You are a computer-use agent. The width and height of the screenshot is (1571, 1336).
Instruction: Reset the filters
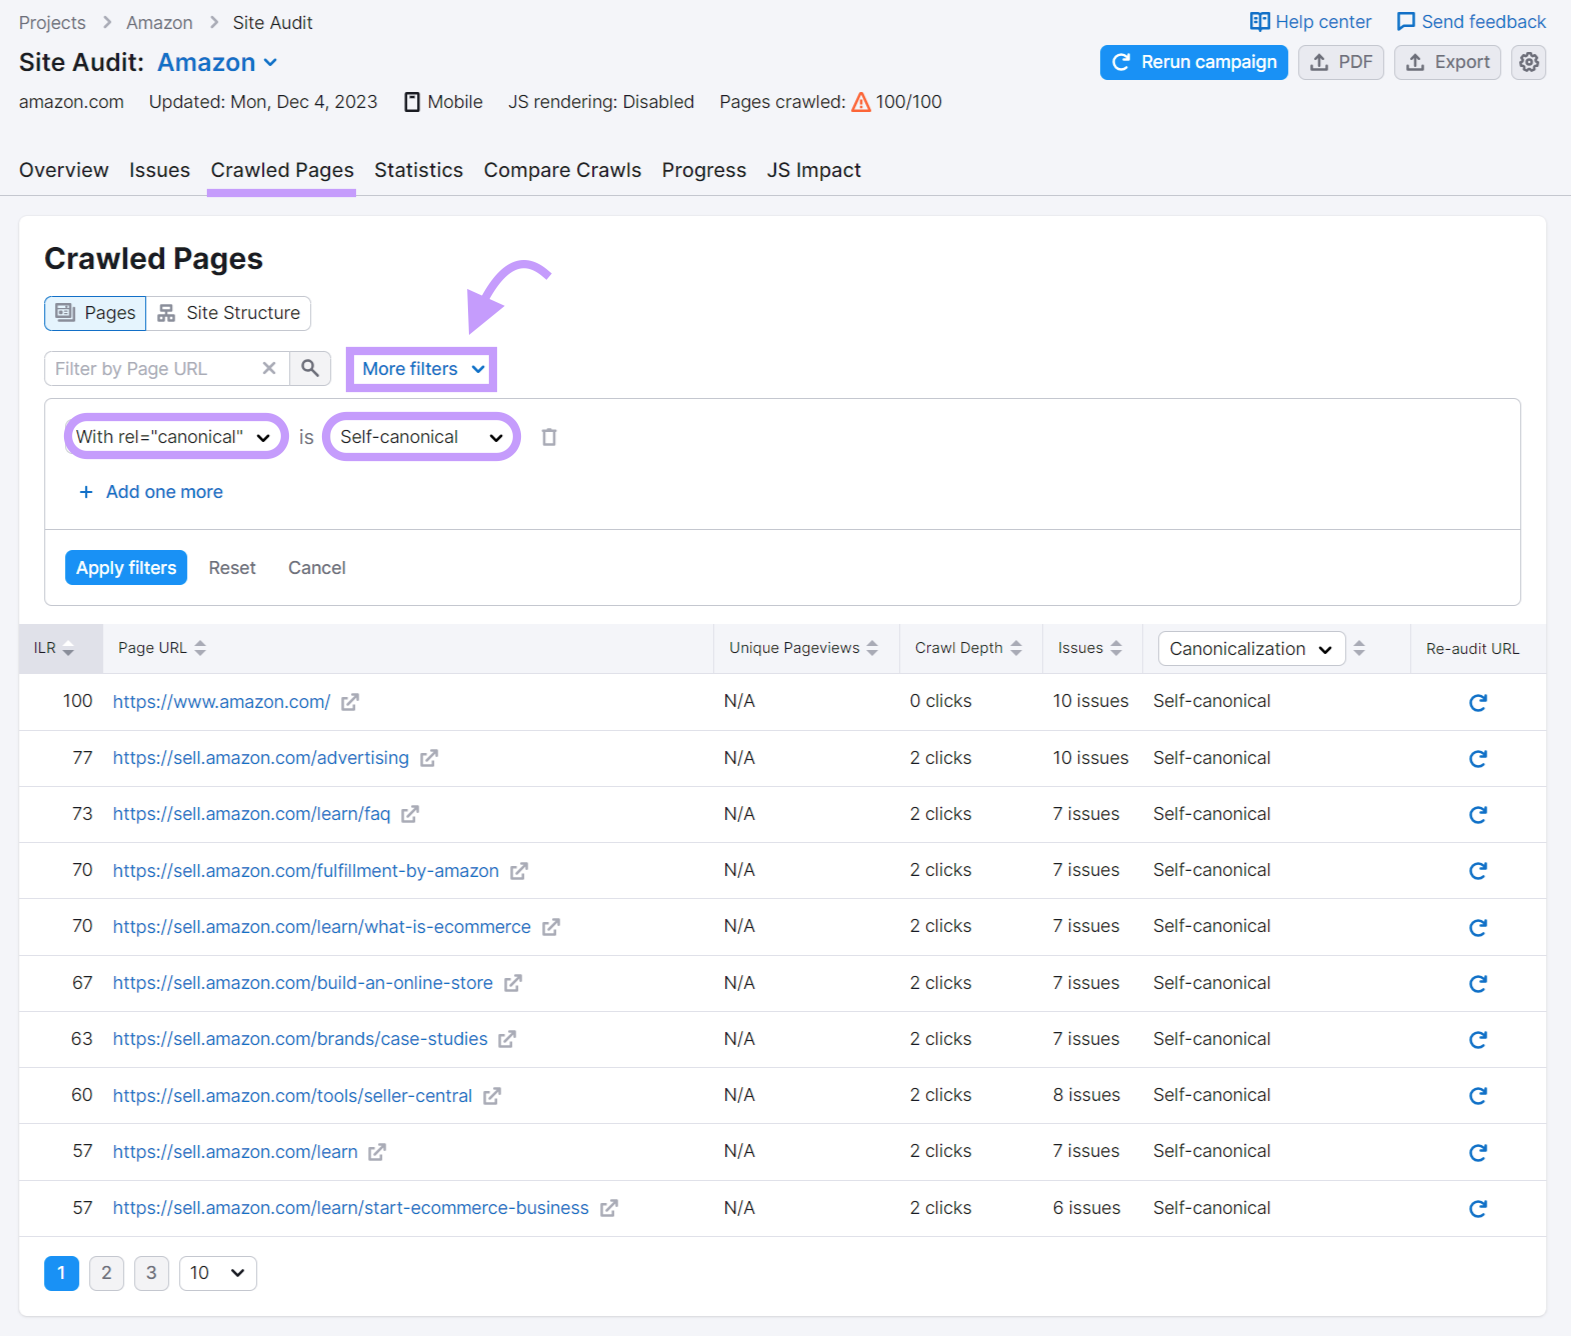pyautogui.click(x=232, y=568)
